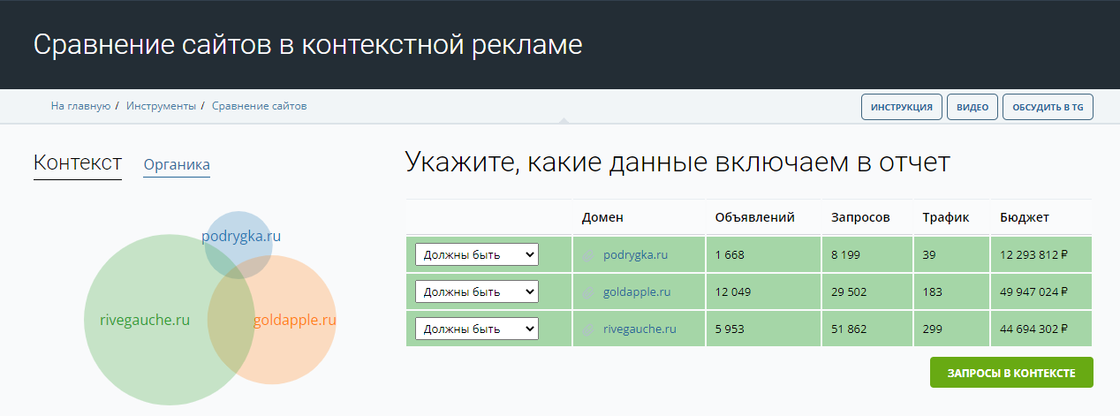This screenshot has height=416, width=1120.
Task: Switch to the Органика tab
Action: 176,165
